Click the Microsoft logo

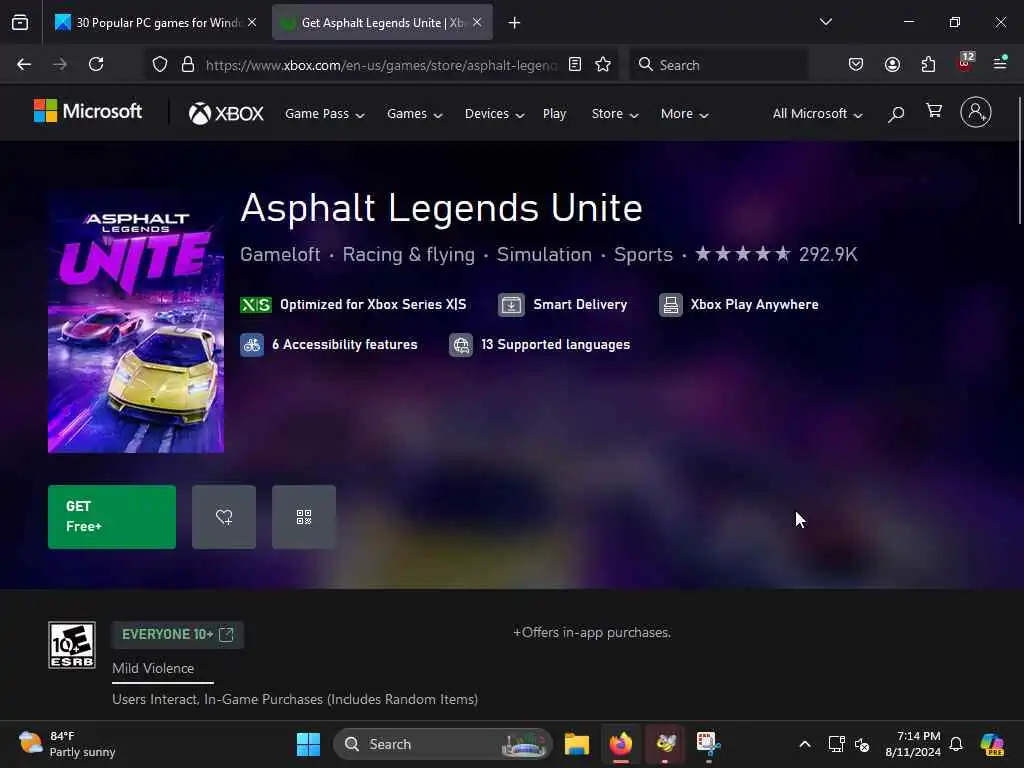pos(88,112)
